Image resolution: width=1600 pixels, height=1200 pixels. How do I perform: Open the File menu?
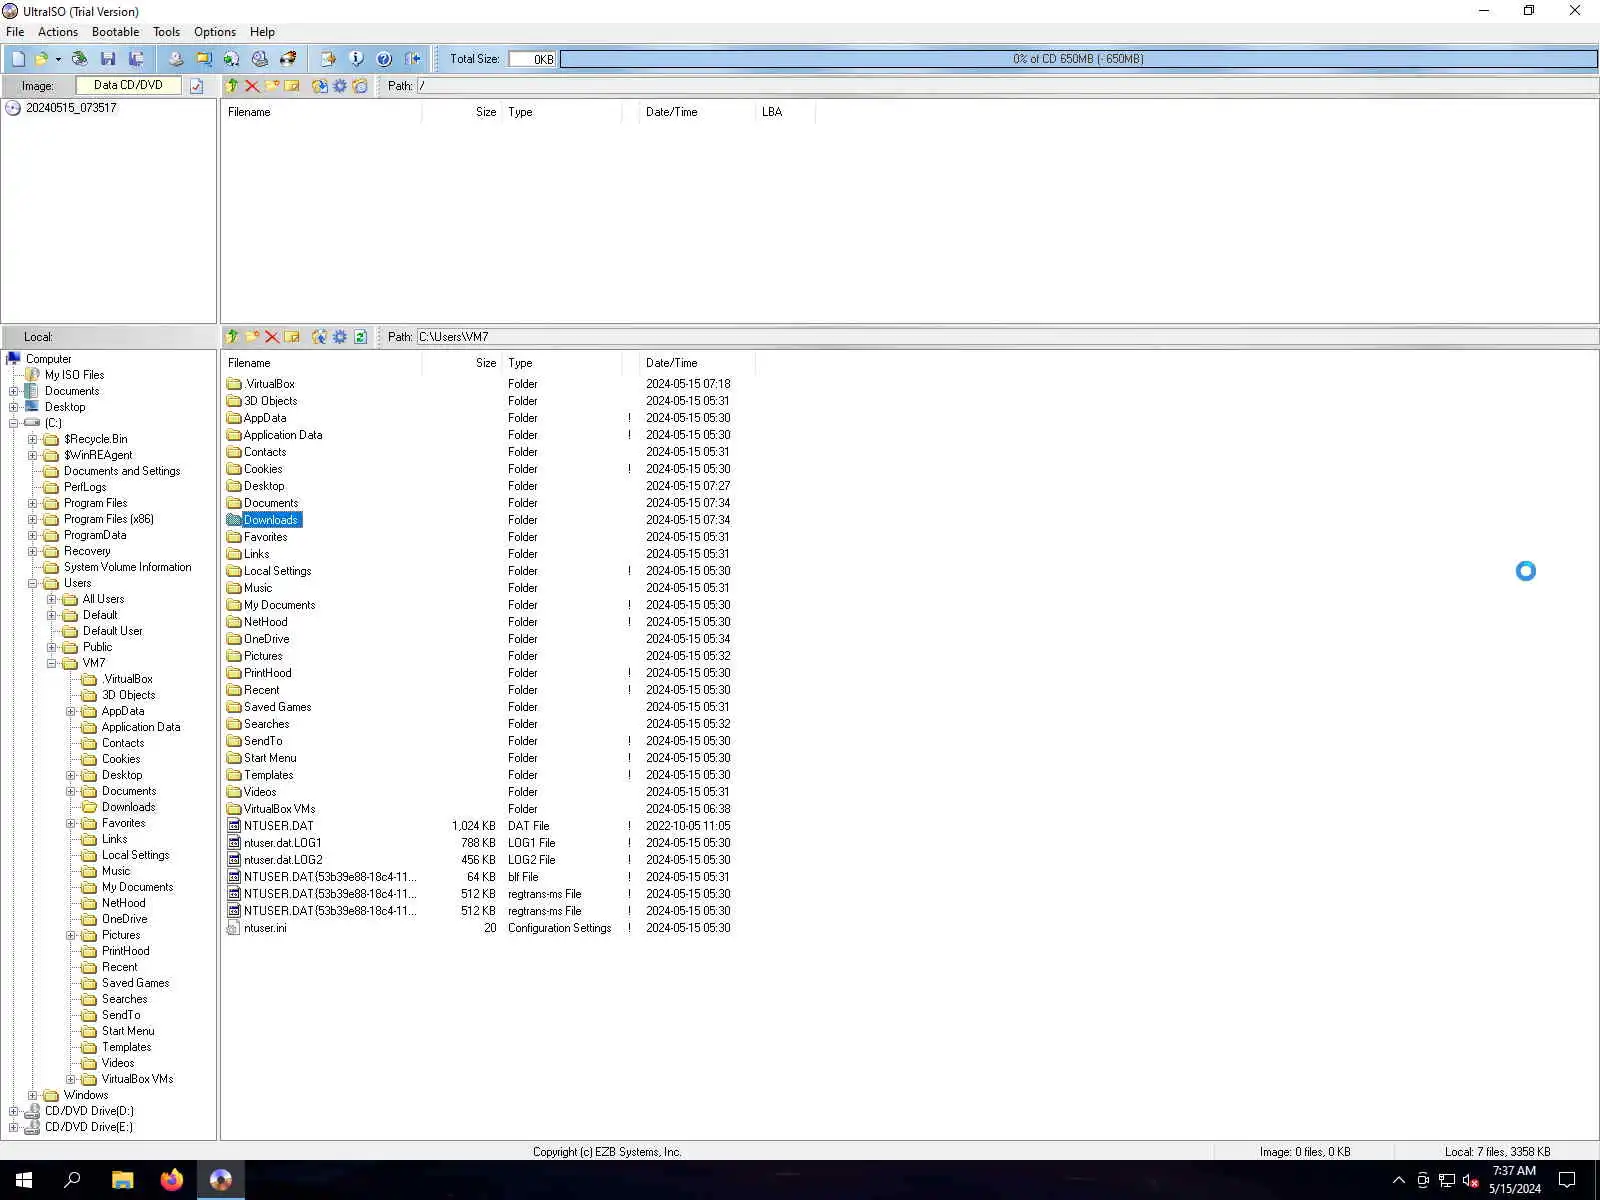pyautogui.click(x=15, y=32)
